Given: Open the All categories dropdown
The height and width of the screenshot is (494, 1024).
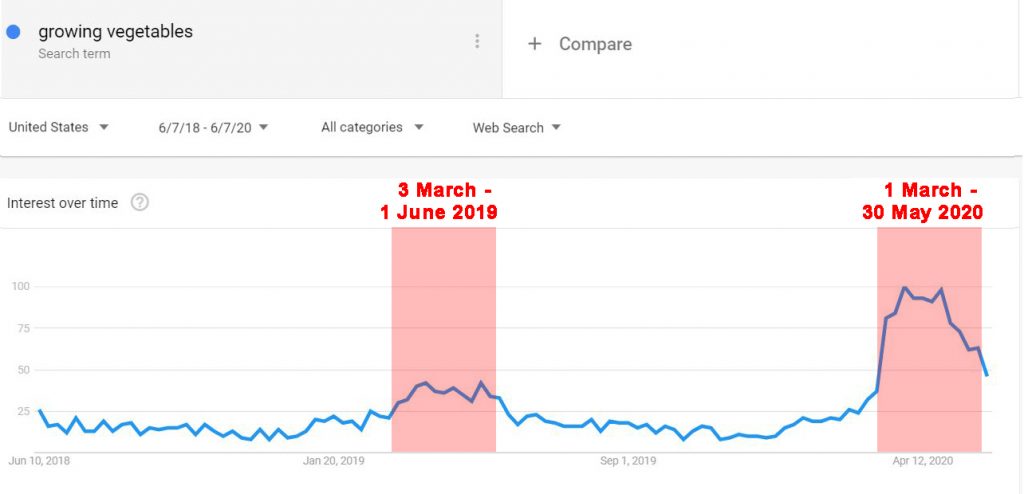Looking at the screenshot, I should click(x=372, y=127).
